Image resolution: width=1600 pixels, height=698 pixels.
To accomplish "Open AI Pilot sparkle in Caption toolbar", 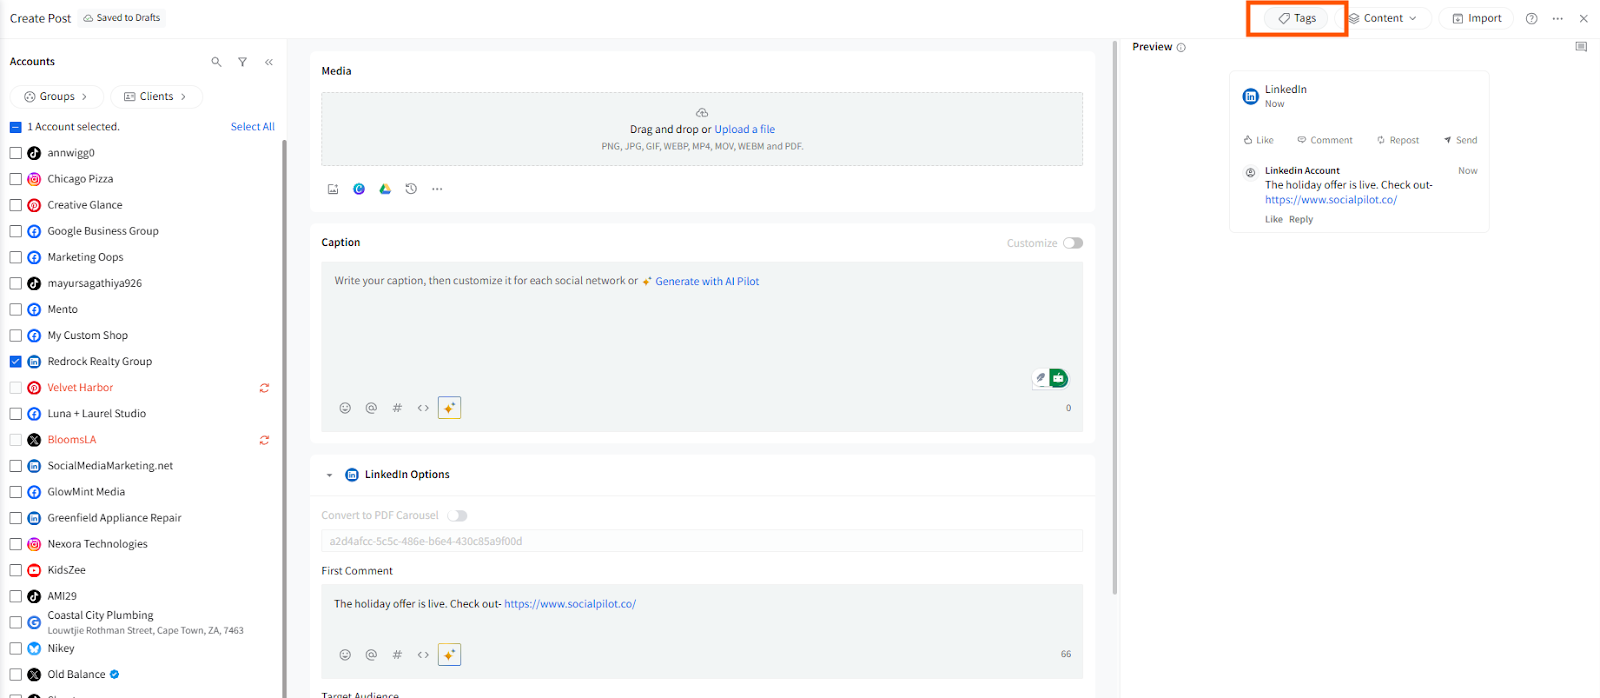I will (x=450, y=408).
